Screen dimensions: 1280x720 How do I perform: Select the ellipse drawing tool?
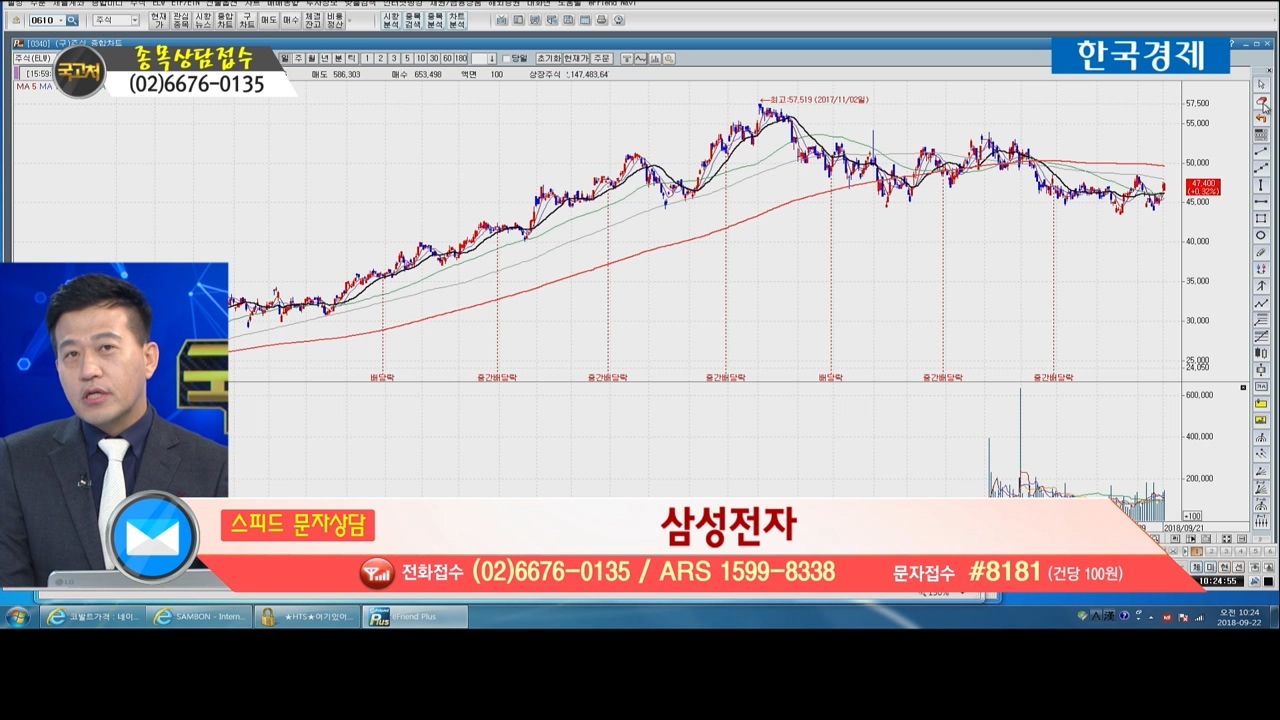1261,236
